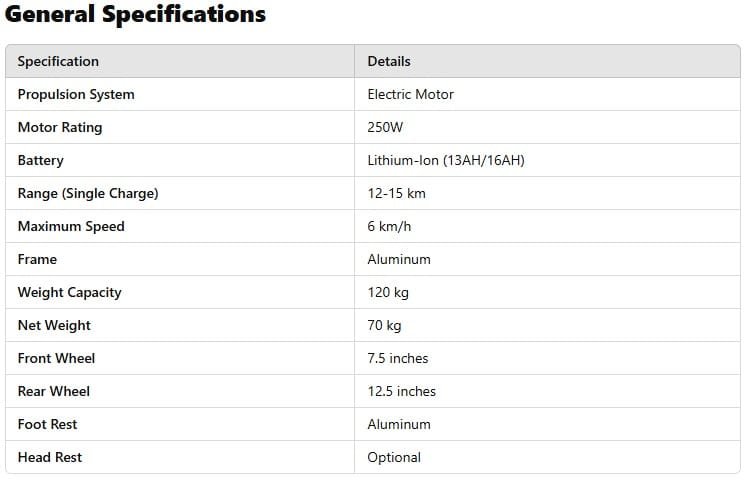Select the Propulsion System row label
Screen dimensions: 749x481
(x=76, y=94)
